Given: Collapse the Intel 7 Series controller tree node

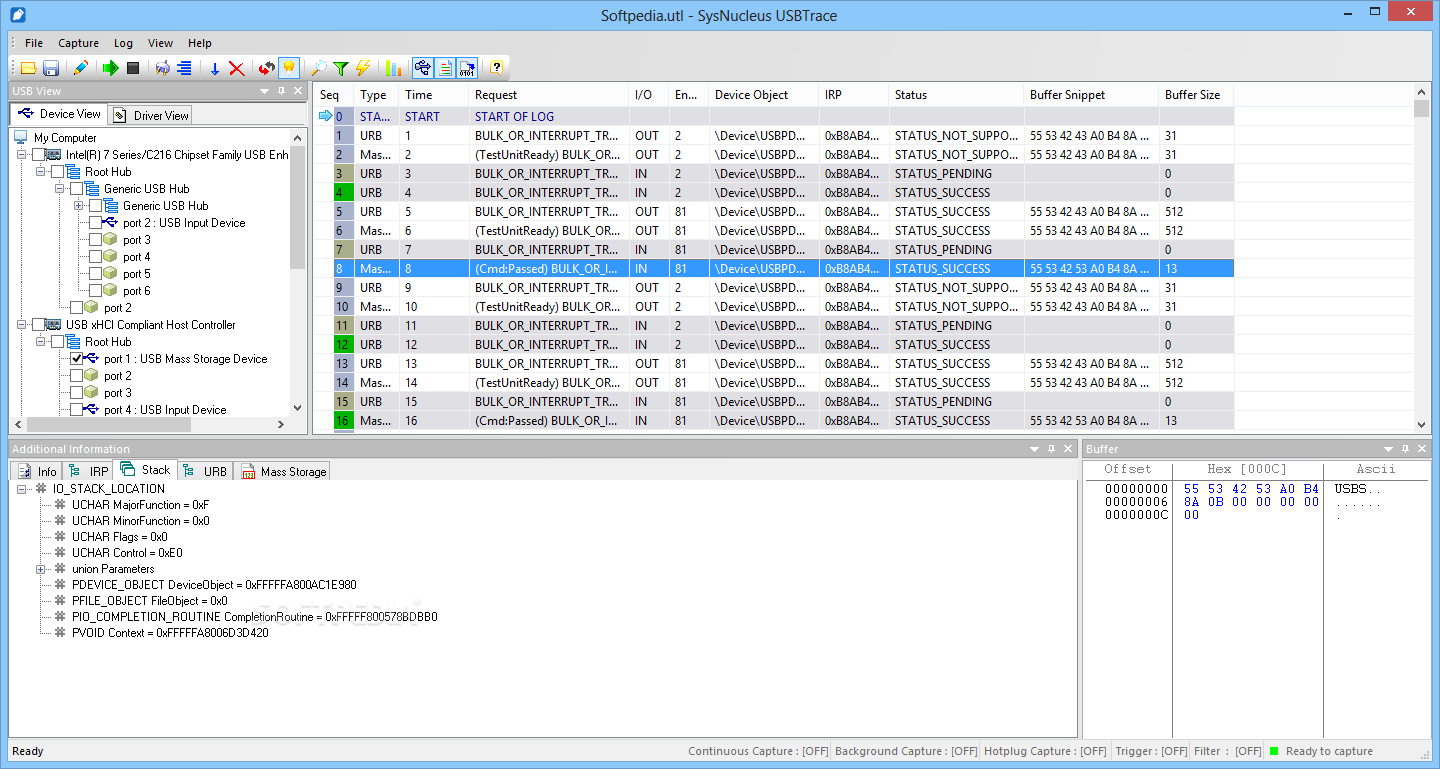Looking at the screenshot, I should 21,155.
